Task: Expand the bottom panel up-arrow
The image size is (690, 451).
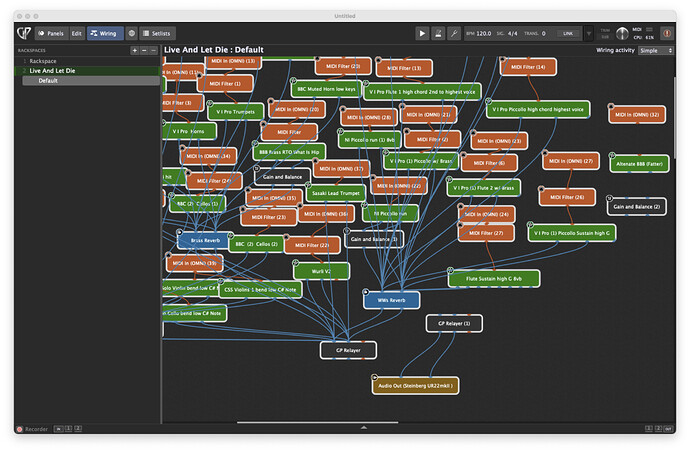Action: pyautogui.click(x=363, y=427)
